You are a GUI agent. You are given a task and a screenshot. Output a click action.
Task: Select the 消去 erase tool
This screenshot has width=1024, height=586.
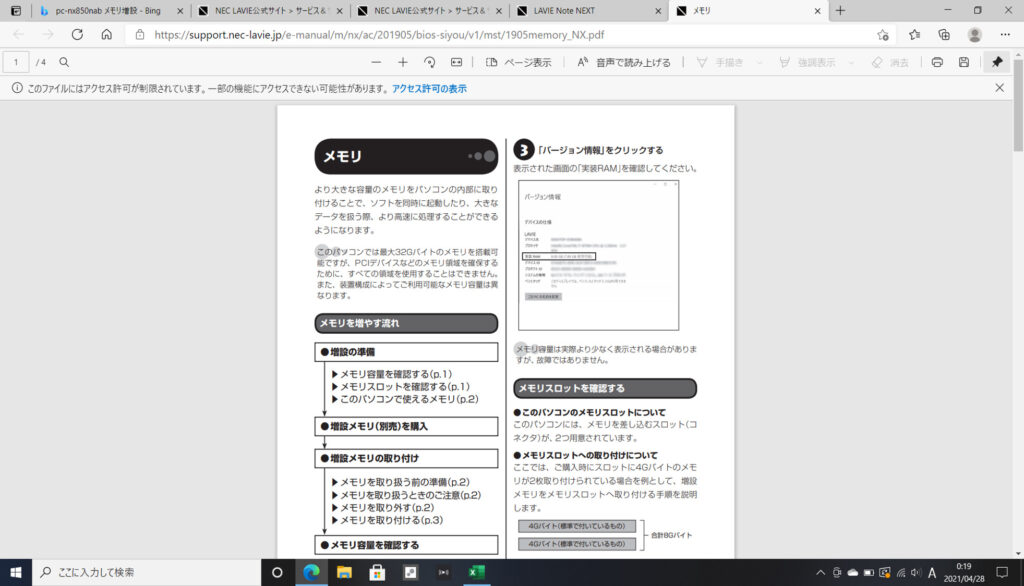point(890,62)
